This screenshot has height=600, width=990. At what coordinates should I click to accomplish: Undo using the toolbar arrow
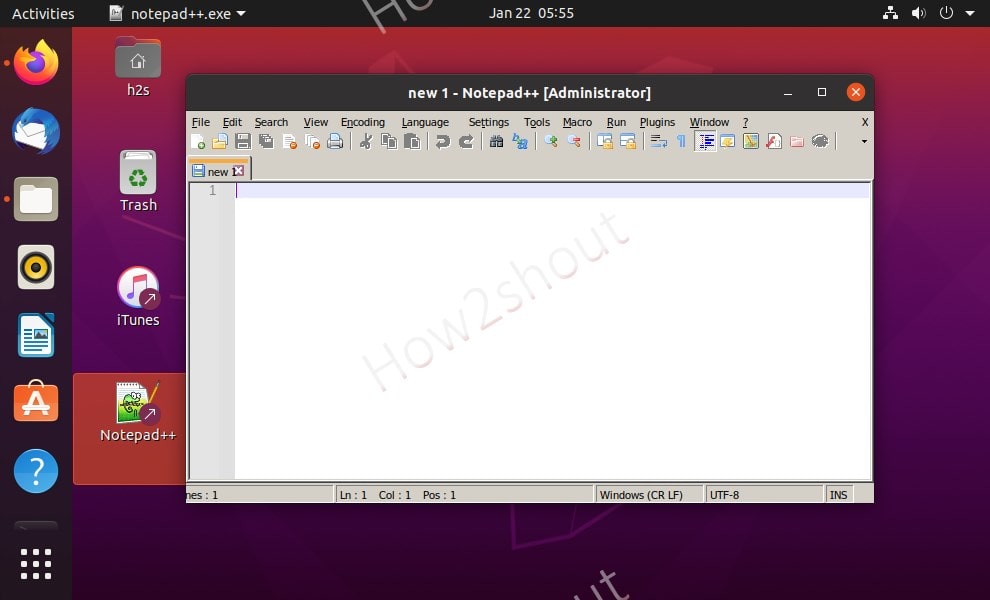(x=441, y=141)
